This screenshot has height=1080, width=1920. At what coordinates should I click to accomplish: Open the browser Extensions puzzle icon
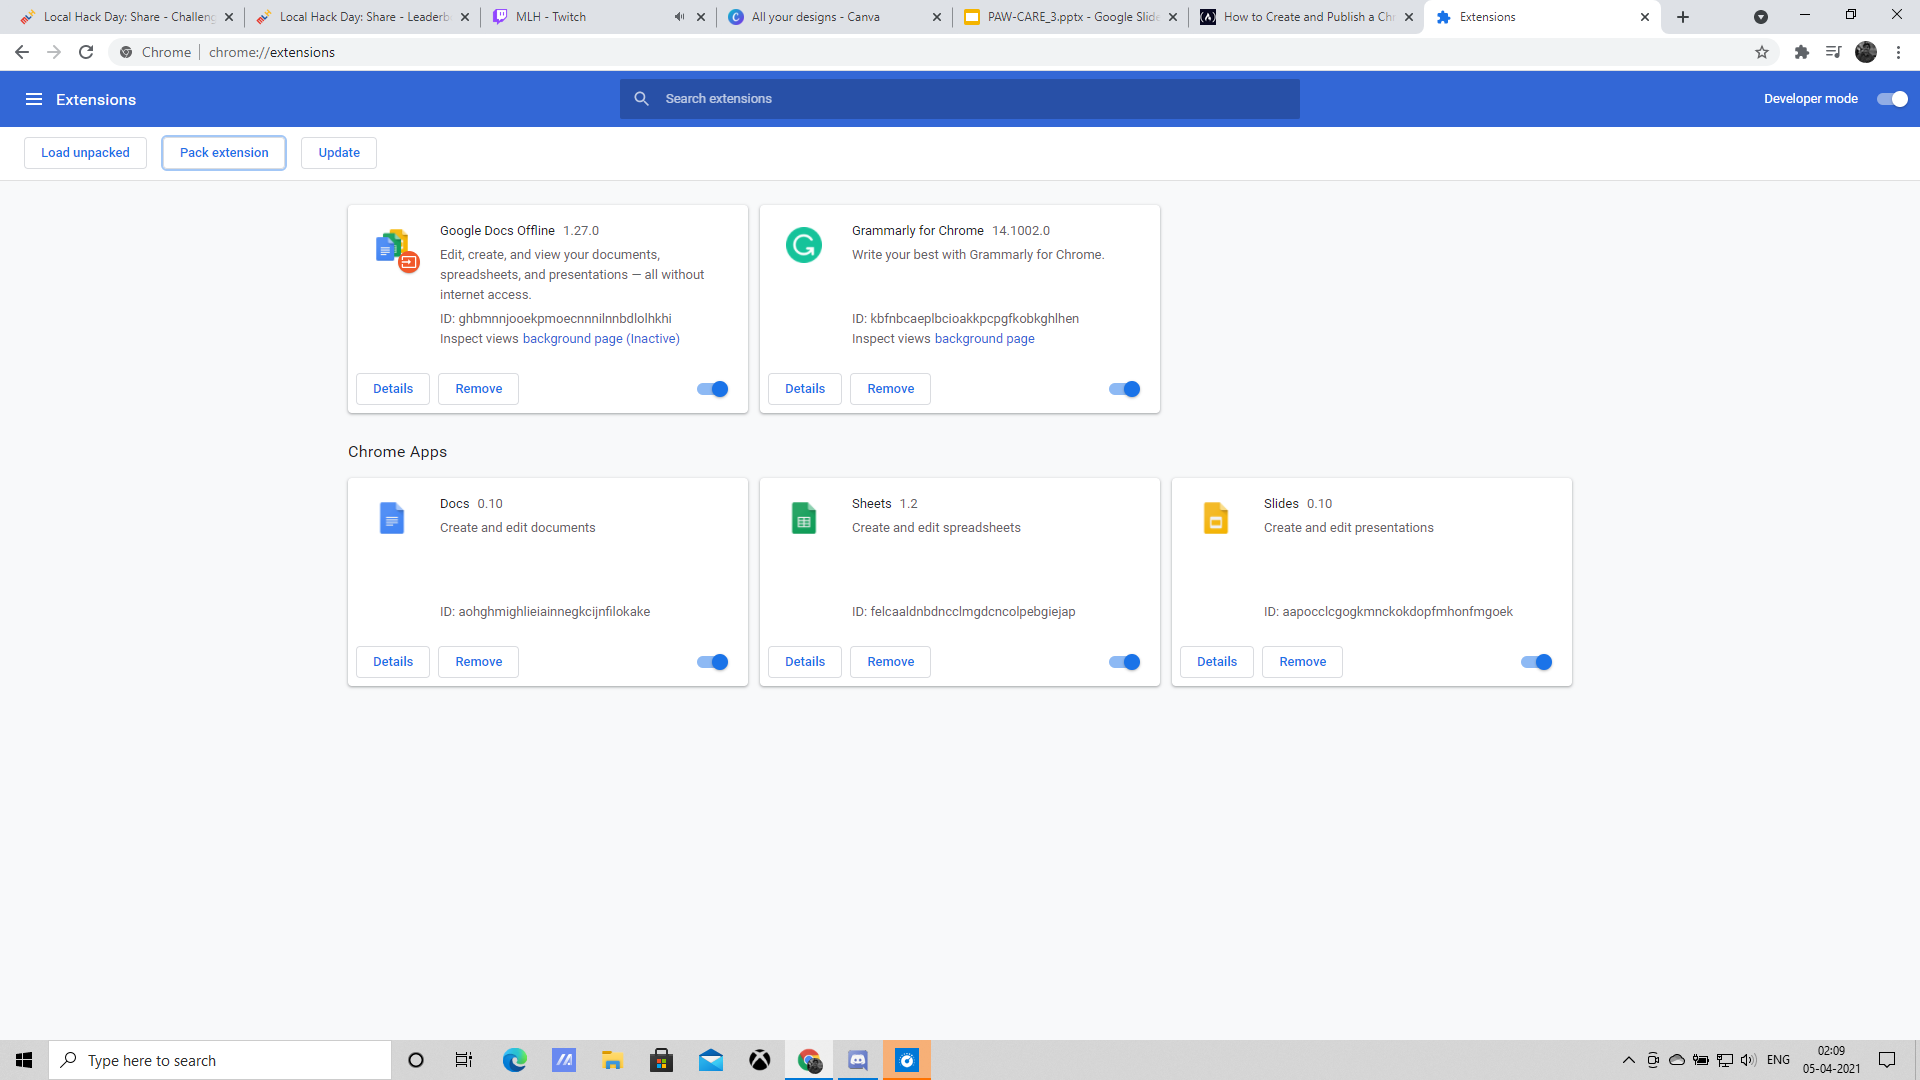(x=1802, y=52)
